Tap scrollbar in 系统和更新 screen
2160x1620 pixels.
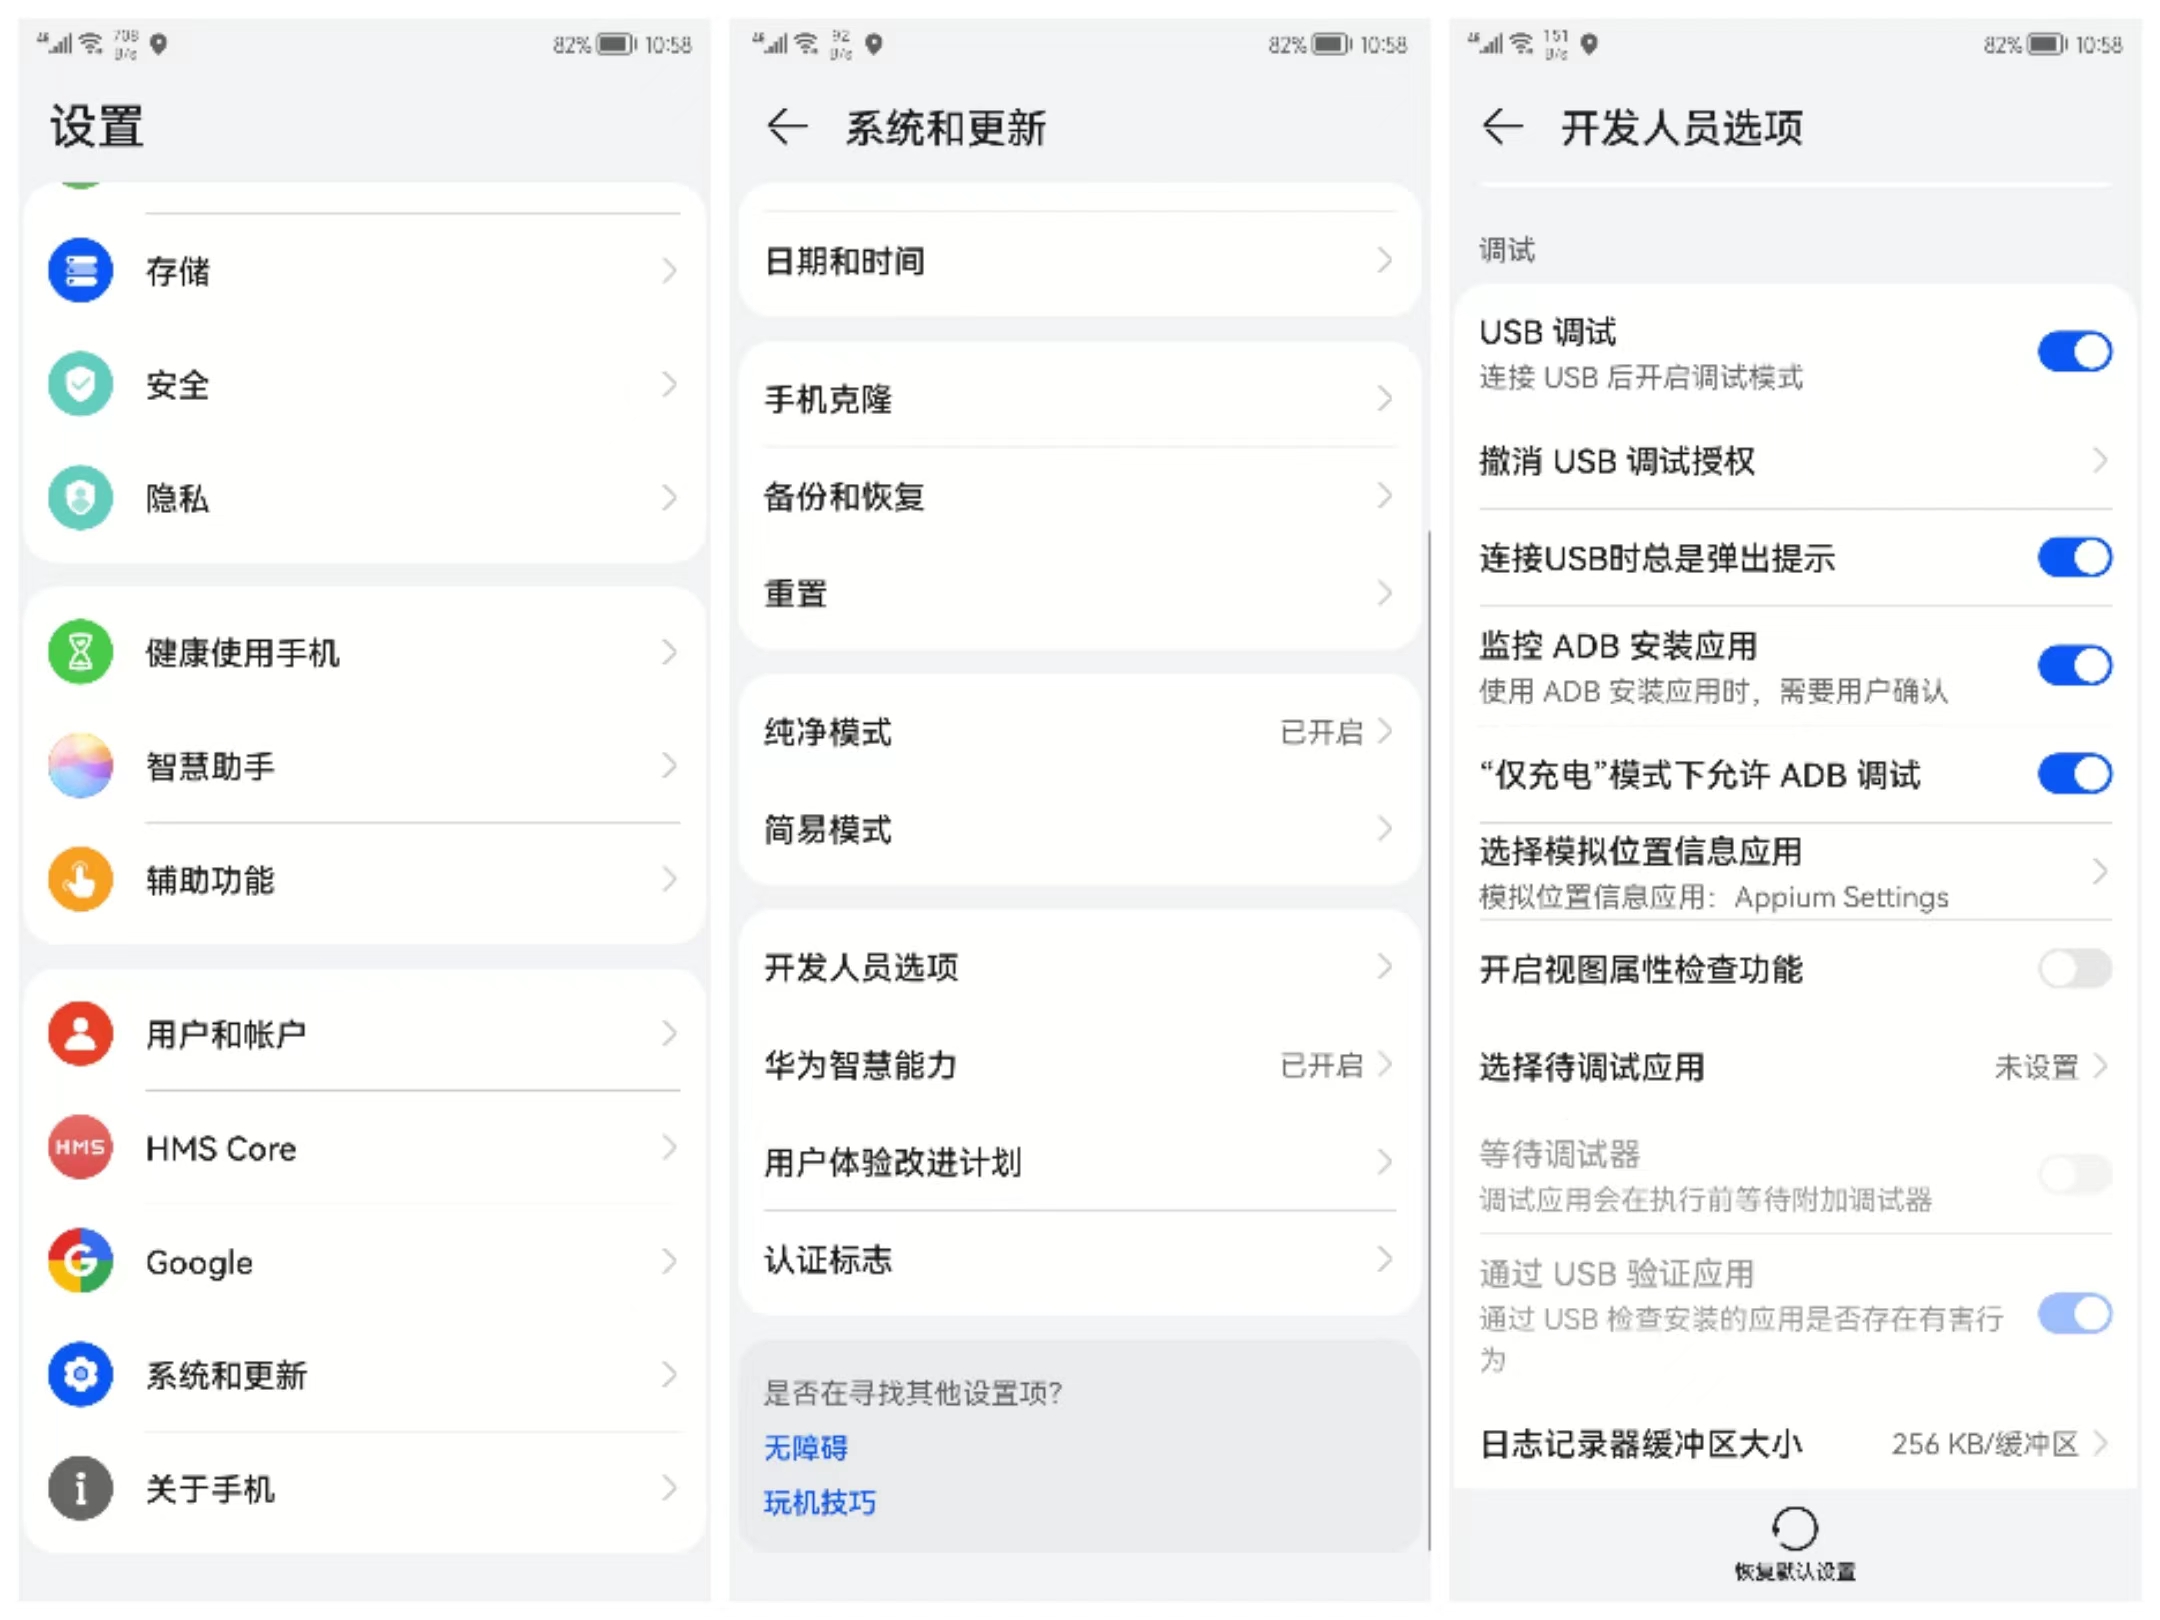[1429, 1040]
